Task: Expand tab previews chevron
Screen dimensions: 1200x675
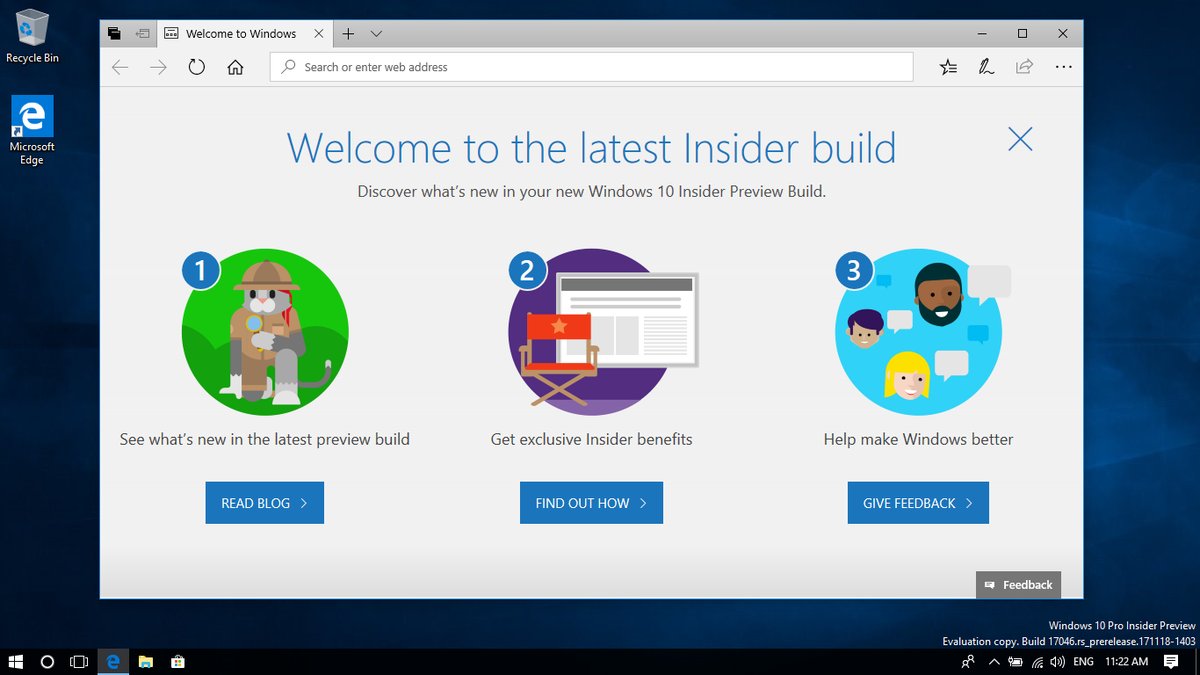Action: [x=376, y=33]
